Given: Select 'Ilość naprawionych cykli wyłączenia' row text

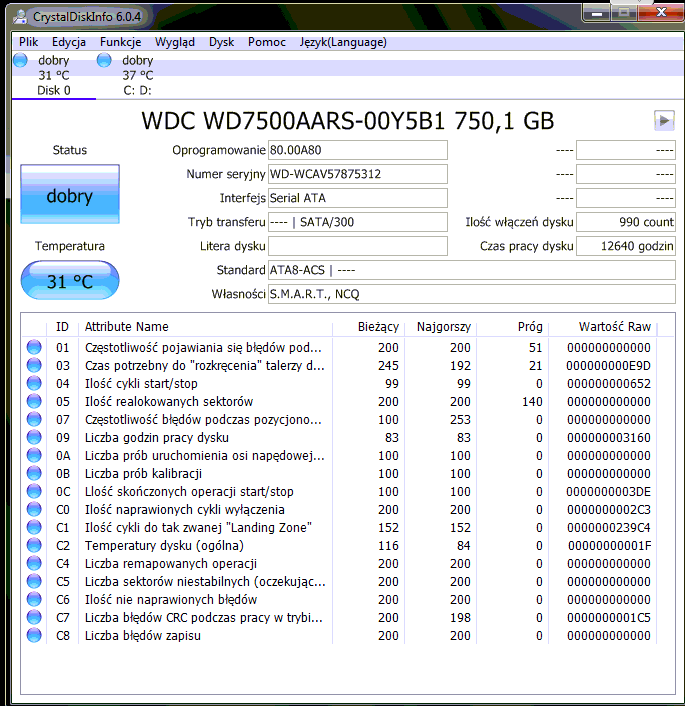Looking at the screenshot, I should pyautogui.click(x=185, y=510).
